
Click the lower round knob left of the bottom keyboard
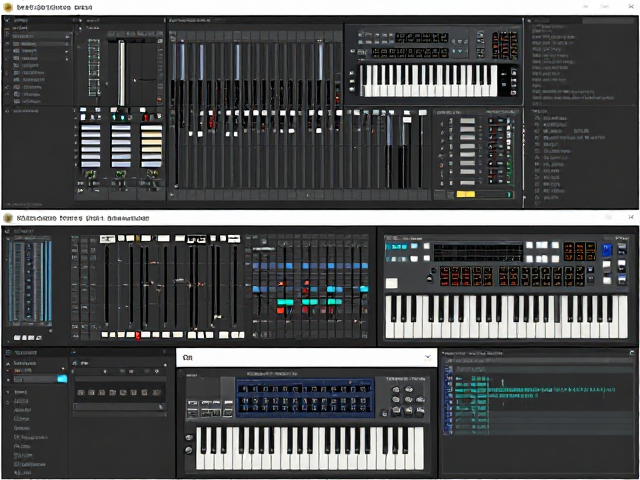pos(189,450)
